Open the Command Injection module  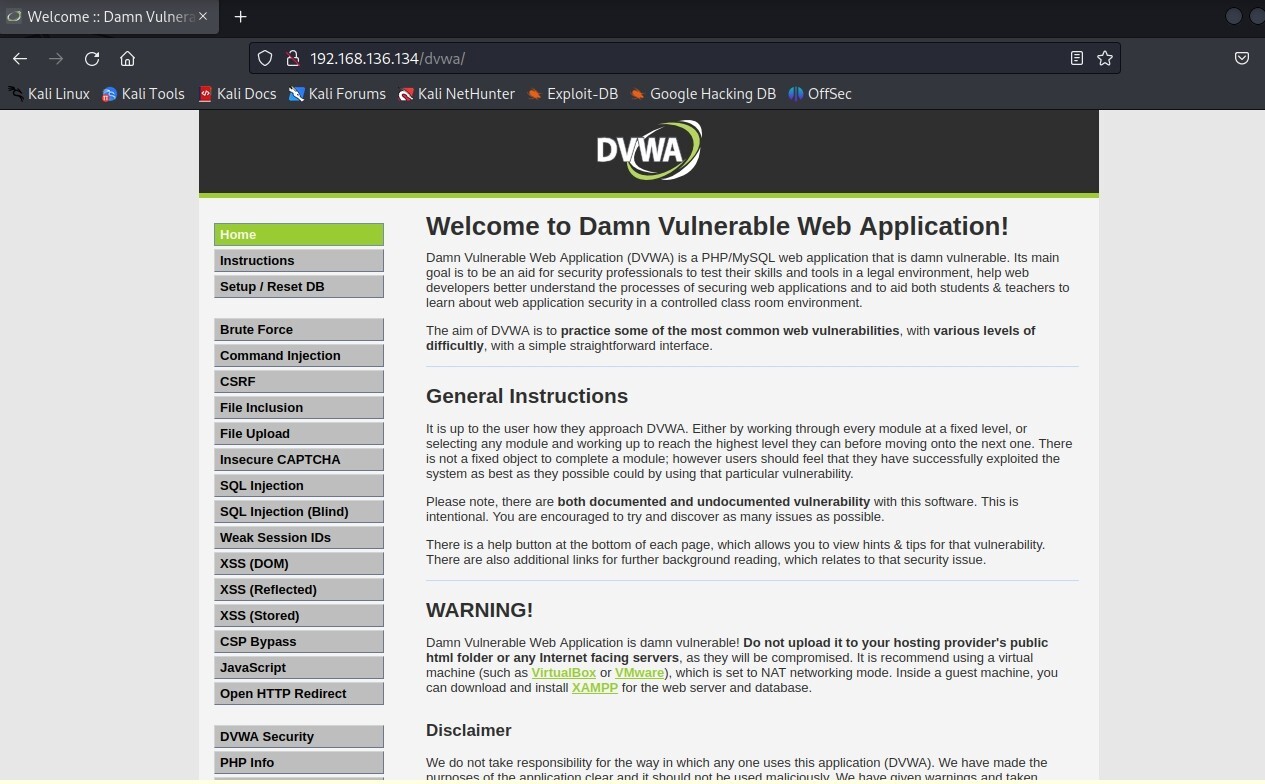(x=299, y=355)
